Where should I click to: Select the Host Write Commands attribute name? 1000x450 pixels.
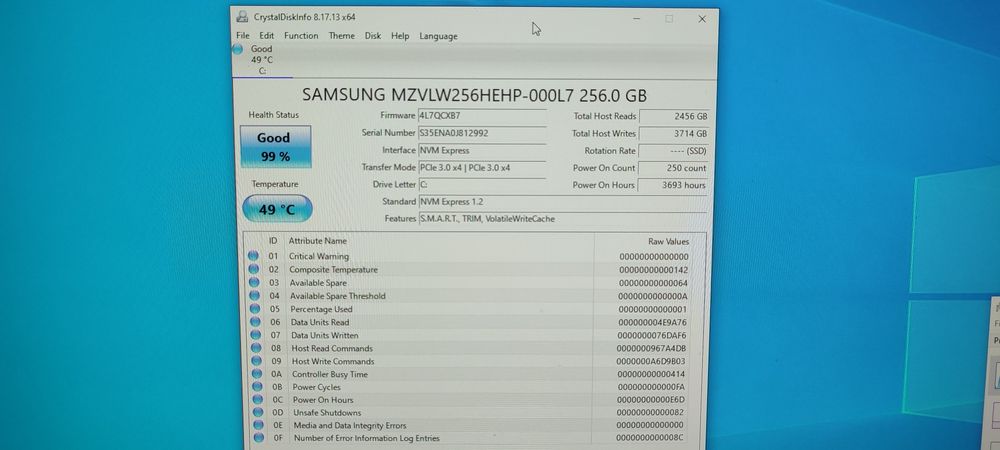333,361
